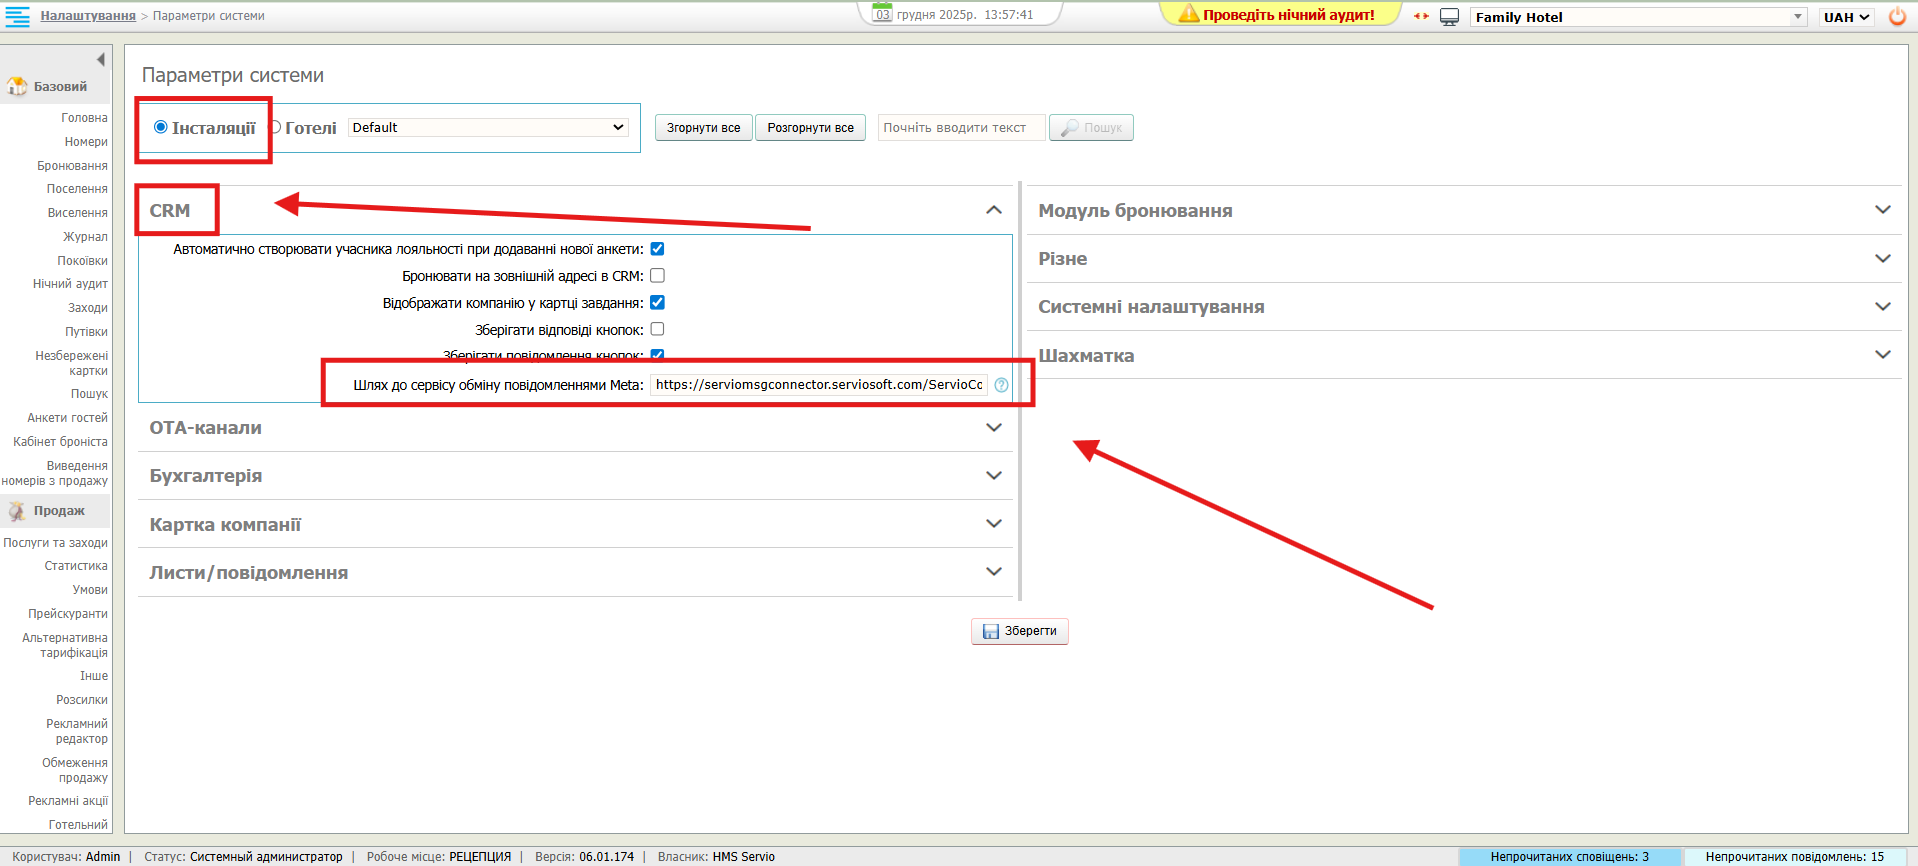Click the help icon beside Meta service URL
This screenshot has width=1918, height=866.
[1001, 385]
